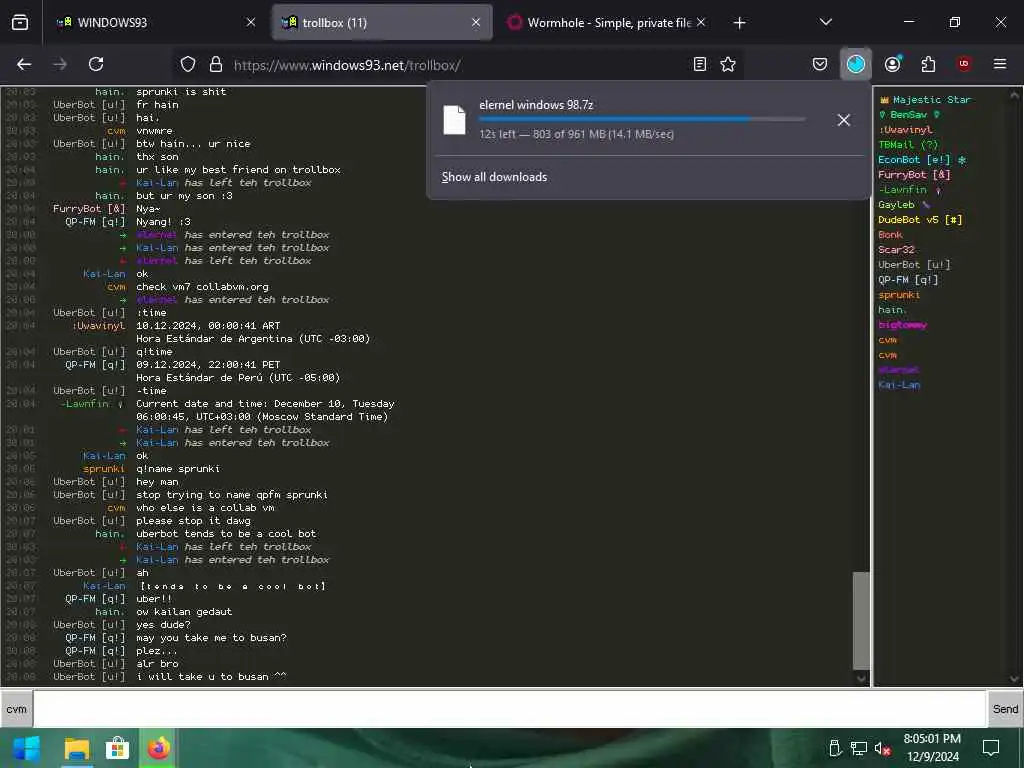Toggle the downloads panel button

point(856,64)
